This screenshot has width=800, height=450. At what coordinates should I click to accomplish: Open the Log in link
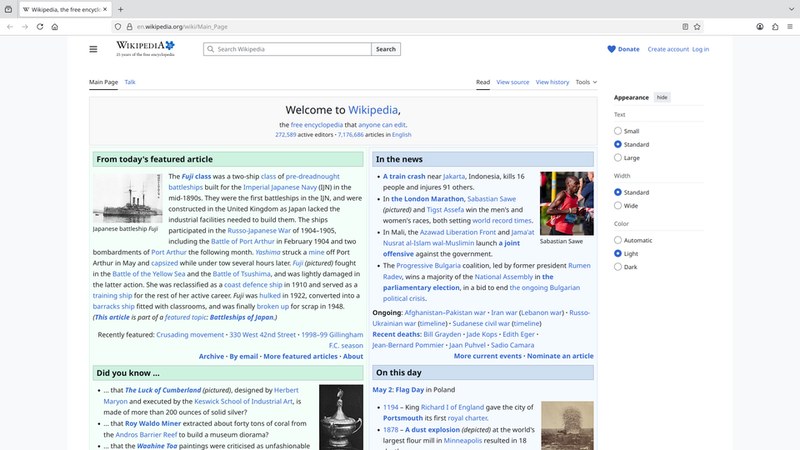(701, 49)
